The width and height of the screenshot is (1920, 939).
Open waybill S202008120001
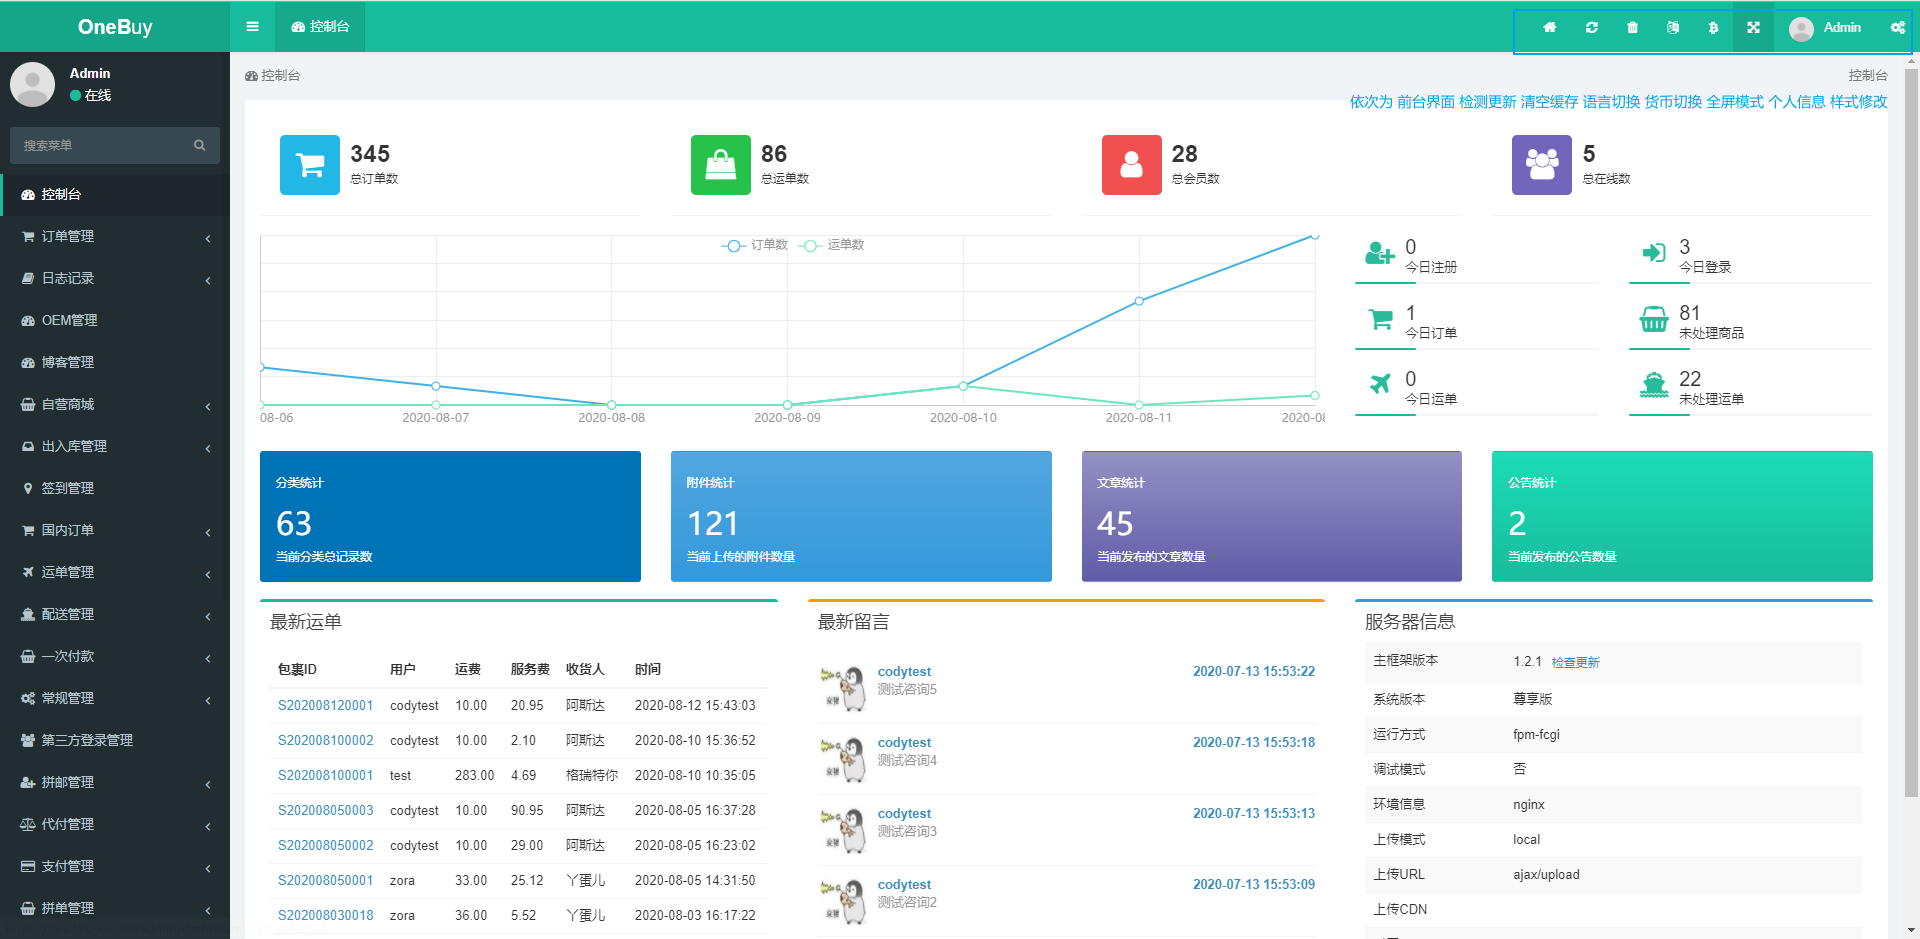pyautogui.click(x=325, y=706)
